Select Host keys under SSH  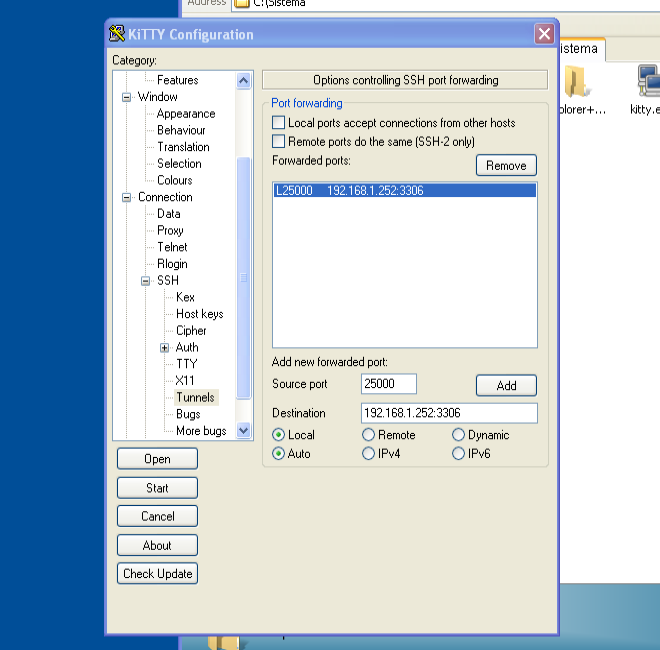pos(200,314)
